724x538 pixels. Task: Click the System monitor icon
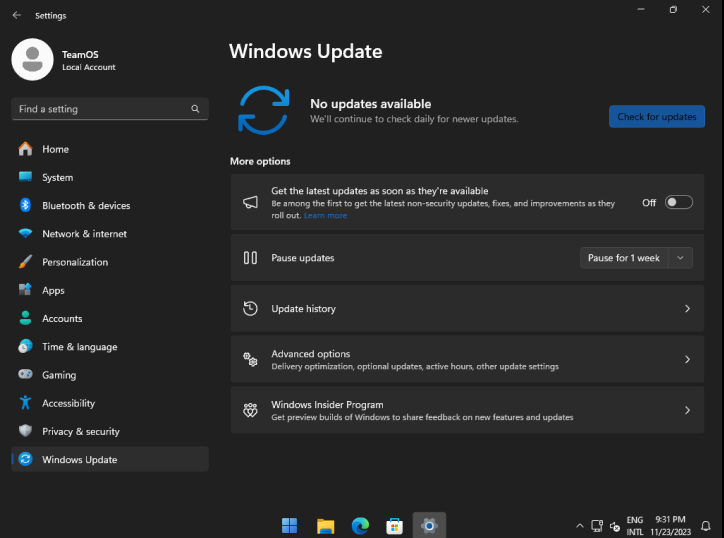tap(25, 177)
